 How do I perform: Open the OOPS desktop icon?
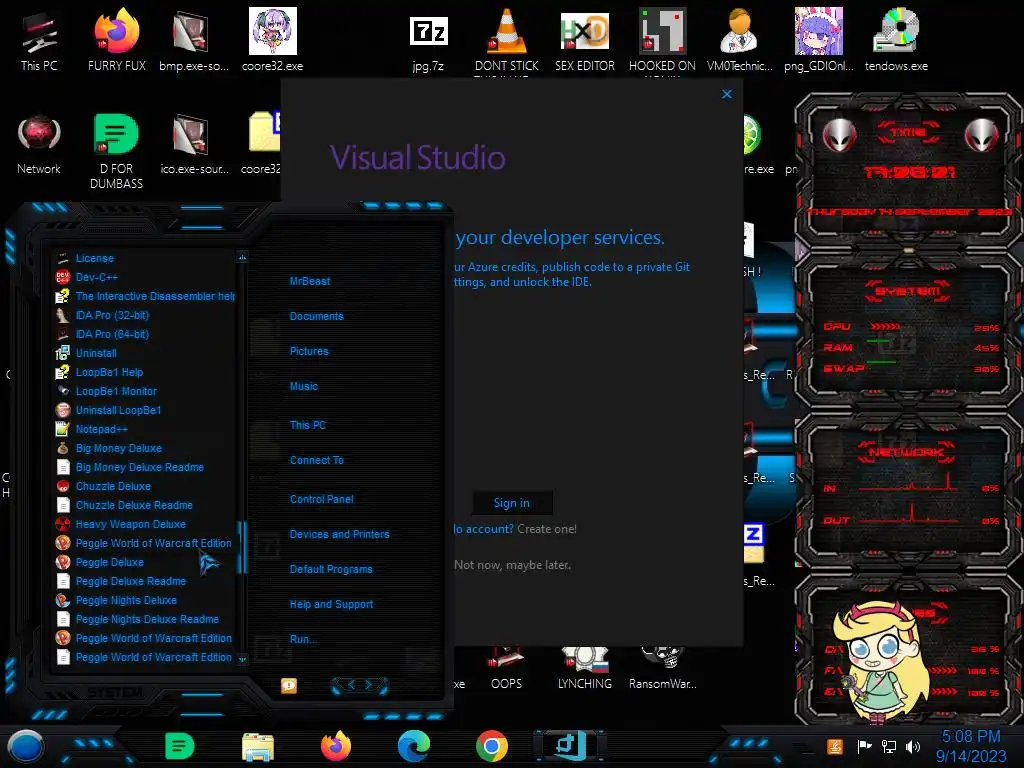(x=506, y=667)
